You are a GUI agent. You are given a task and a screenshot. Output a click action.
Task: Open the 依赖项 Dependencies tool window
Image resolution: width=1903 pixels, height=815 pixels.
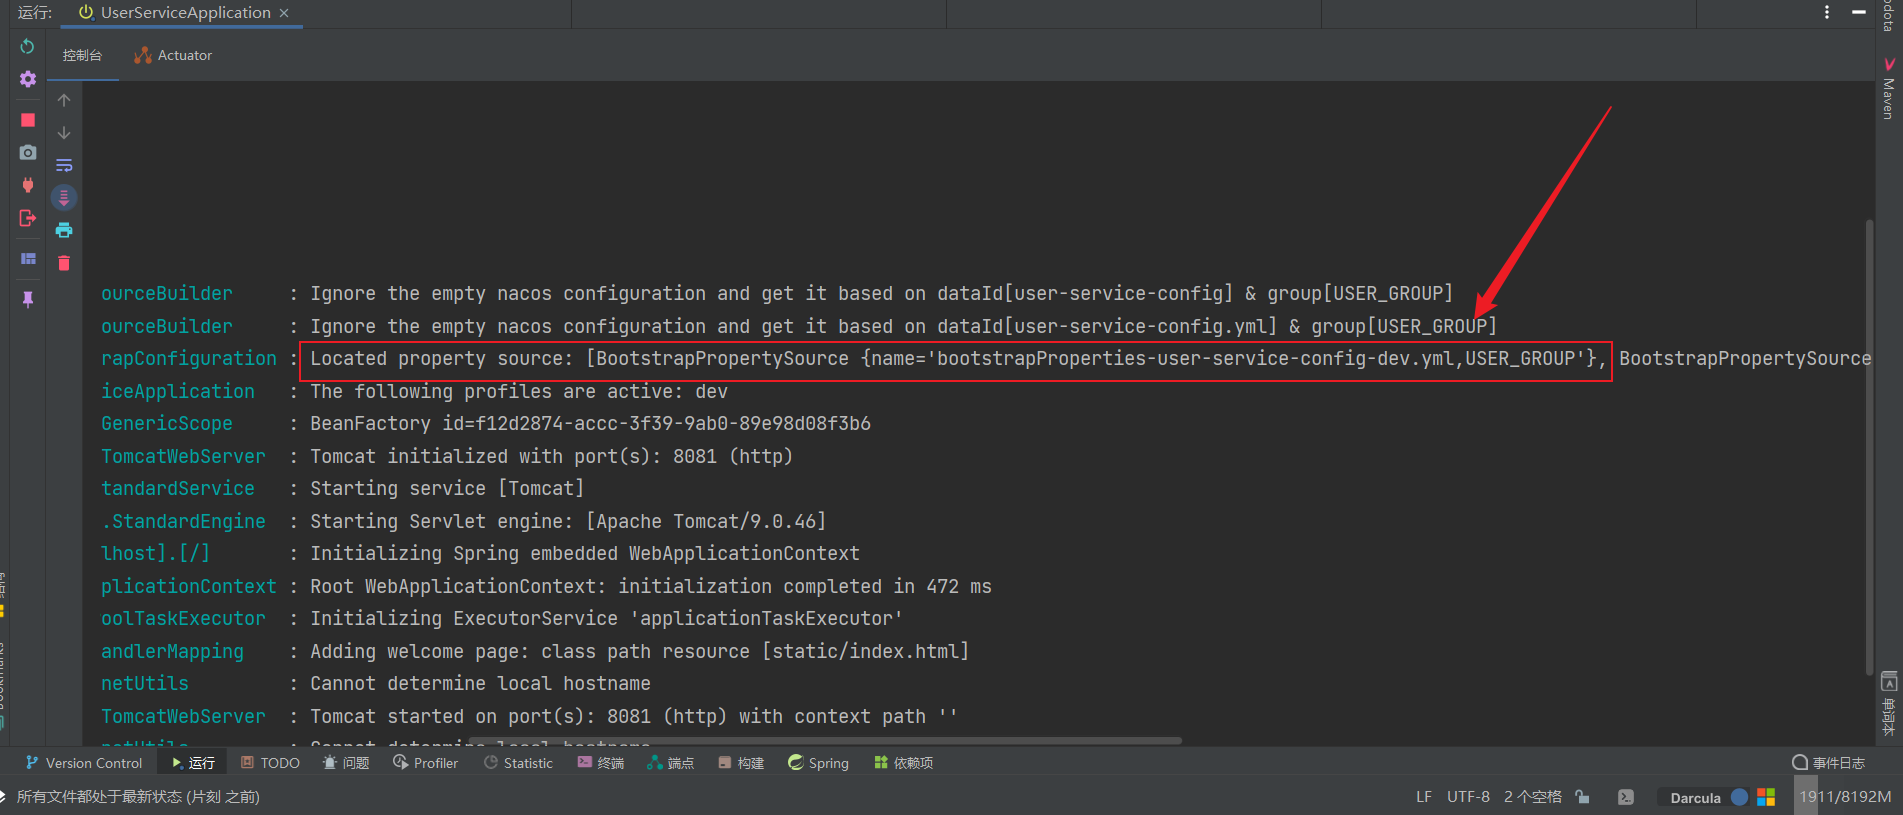point(904,763)
